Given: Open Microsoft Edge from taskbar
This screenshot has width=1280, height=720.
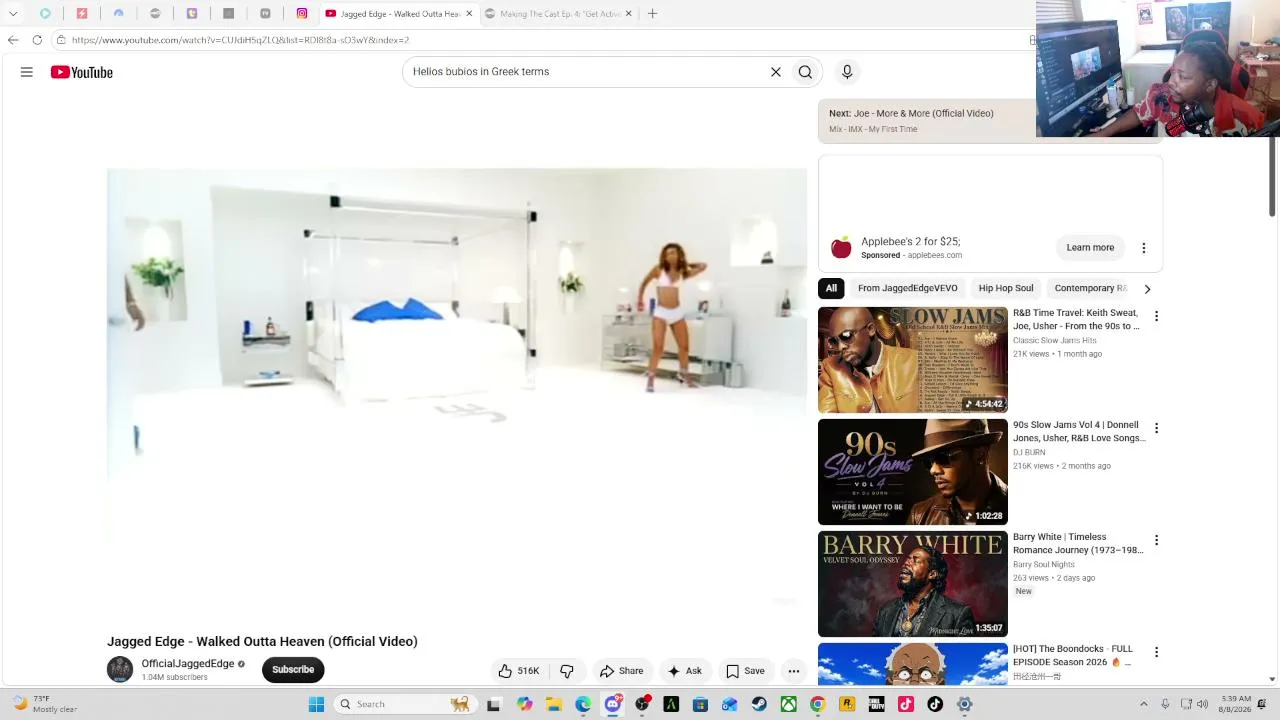Looking at the screenshot, I should click(x=583, y=704).
